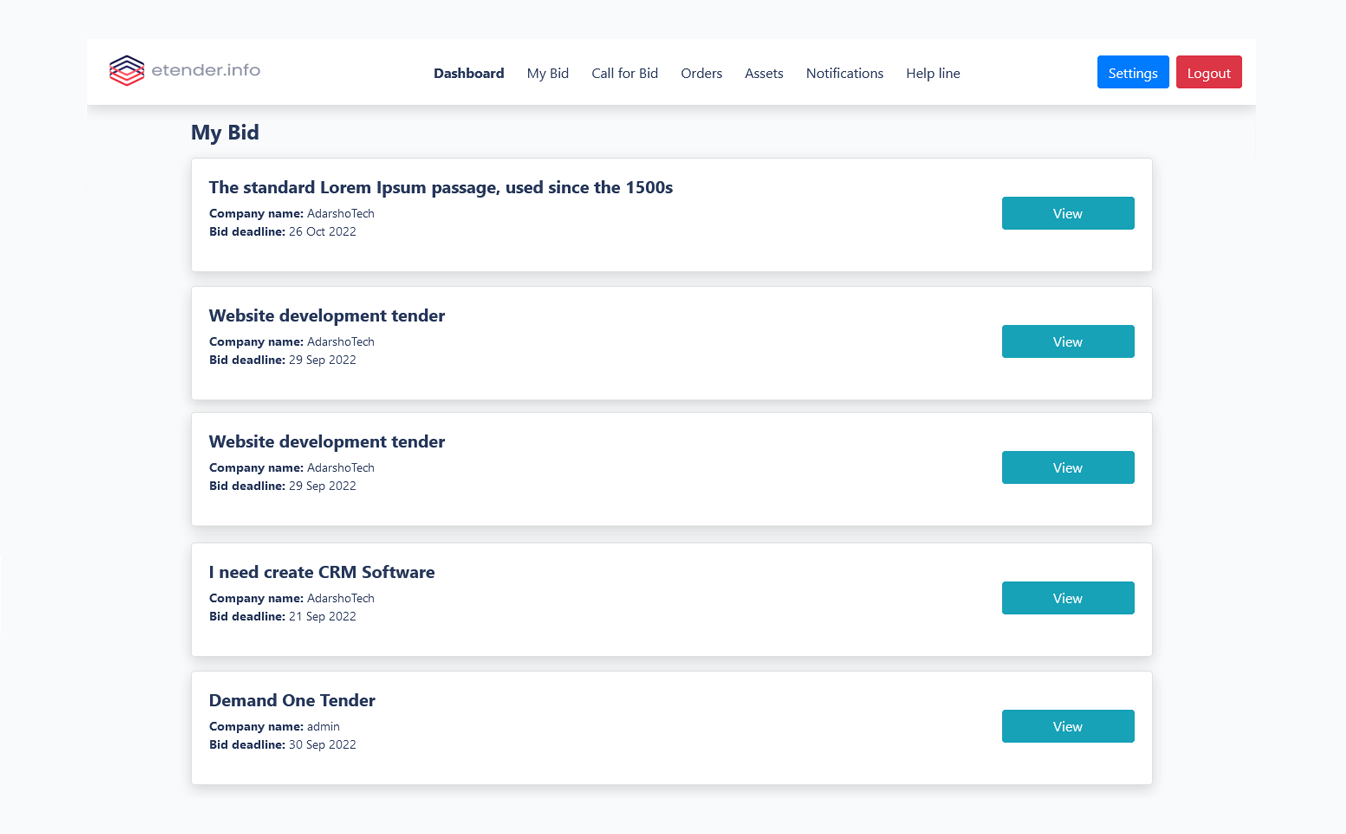The height and width of the screenshot is (834, 1346).
Task: Click company name 'admin'
Action: point(324,726)
